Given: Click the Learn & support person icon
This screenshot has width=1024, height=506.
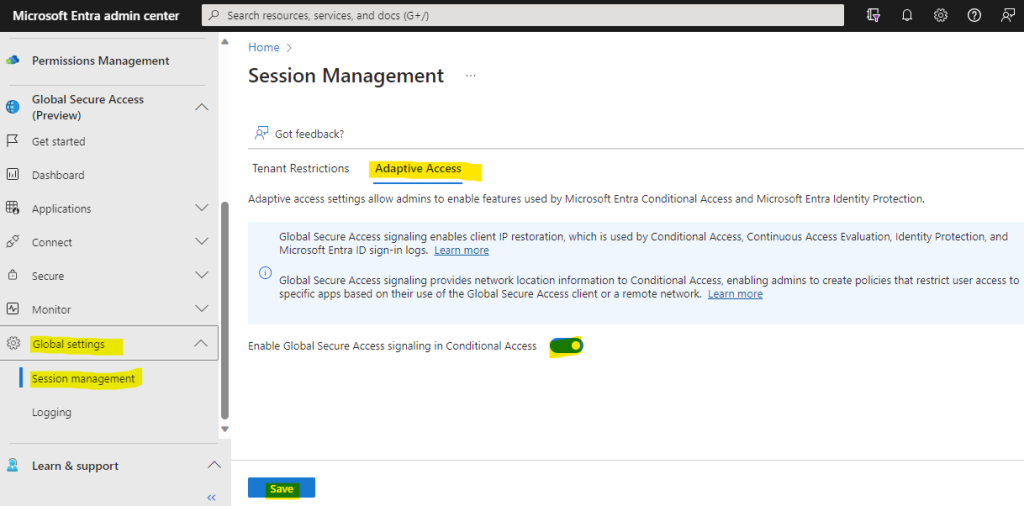Looking at the screenshot, I should [12, 466].
